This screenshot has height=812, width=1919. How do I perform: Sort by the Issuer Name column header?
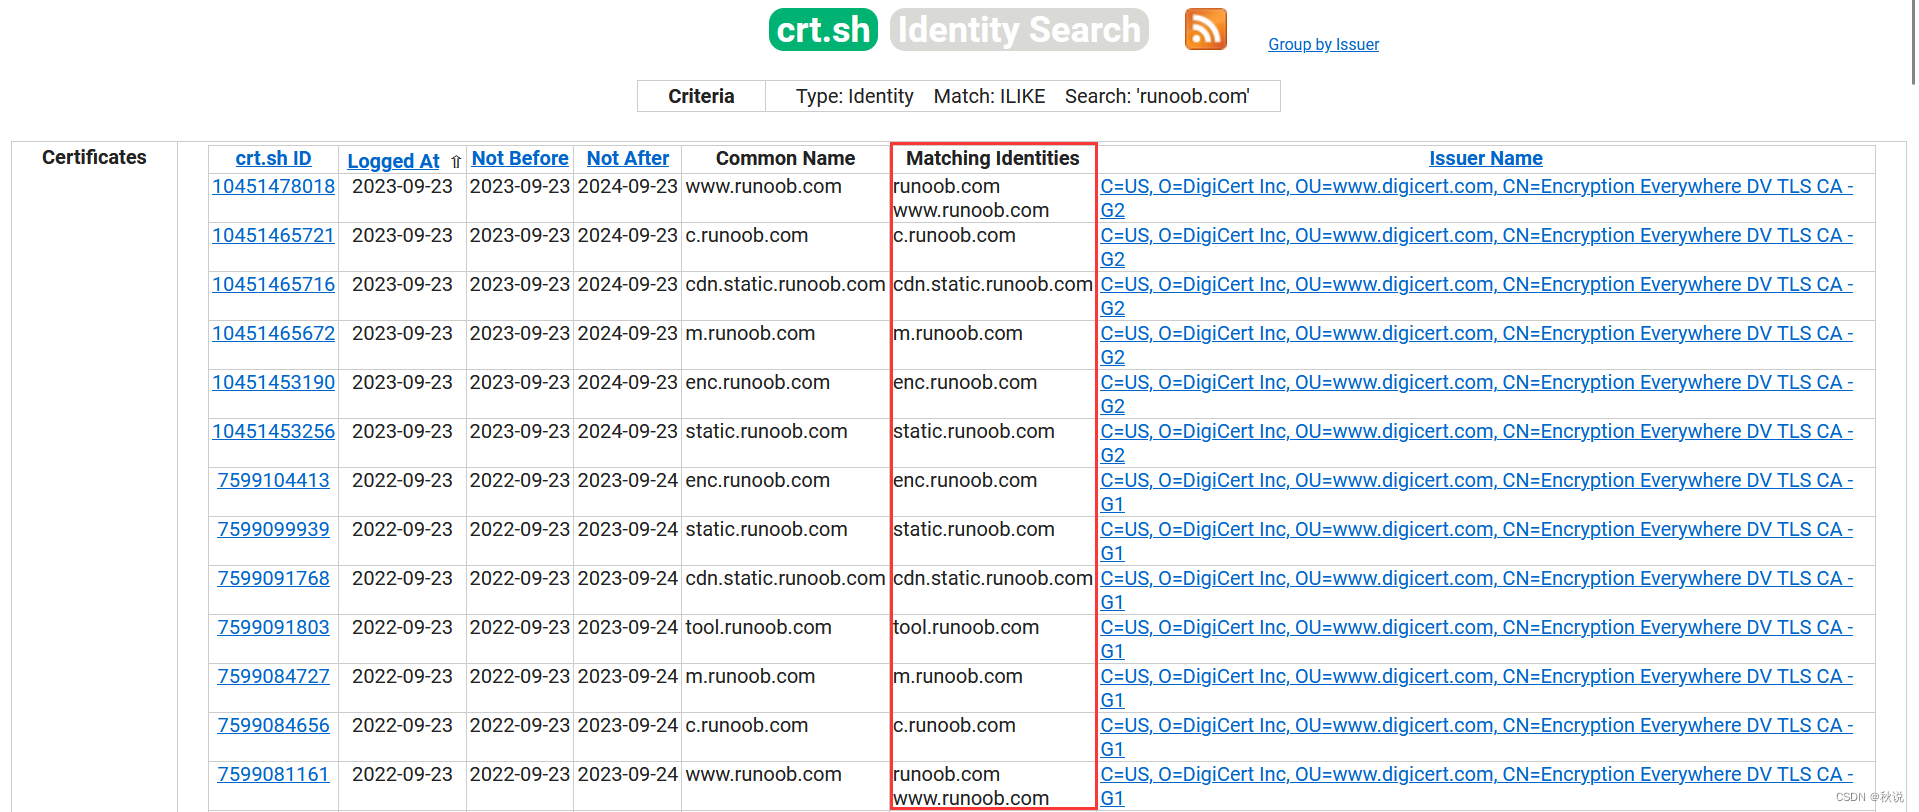point(1485,158)
